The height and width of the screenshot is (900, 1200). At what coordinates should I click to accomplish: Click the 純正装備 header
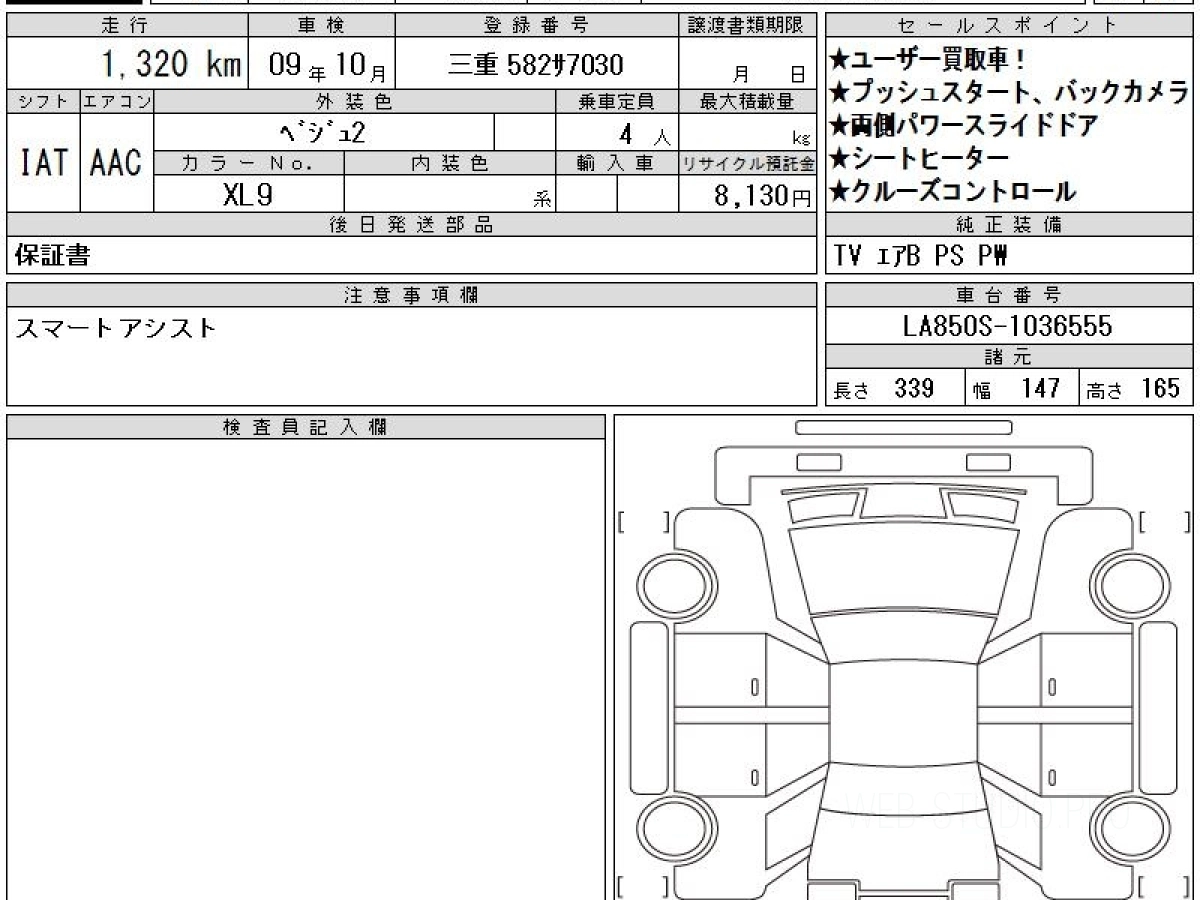(1008, 225)
